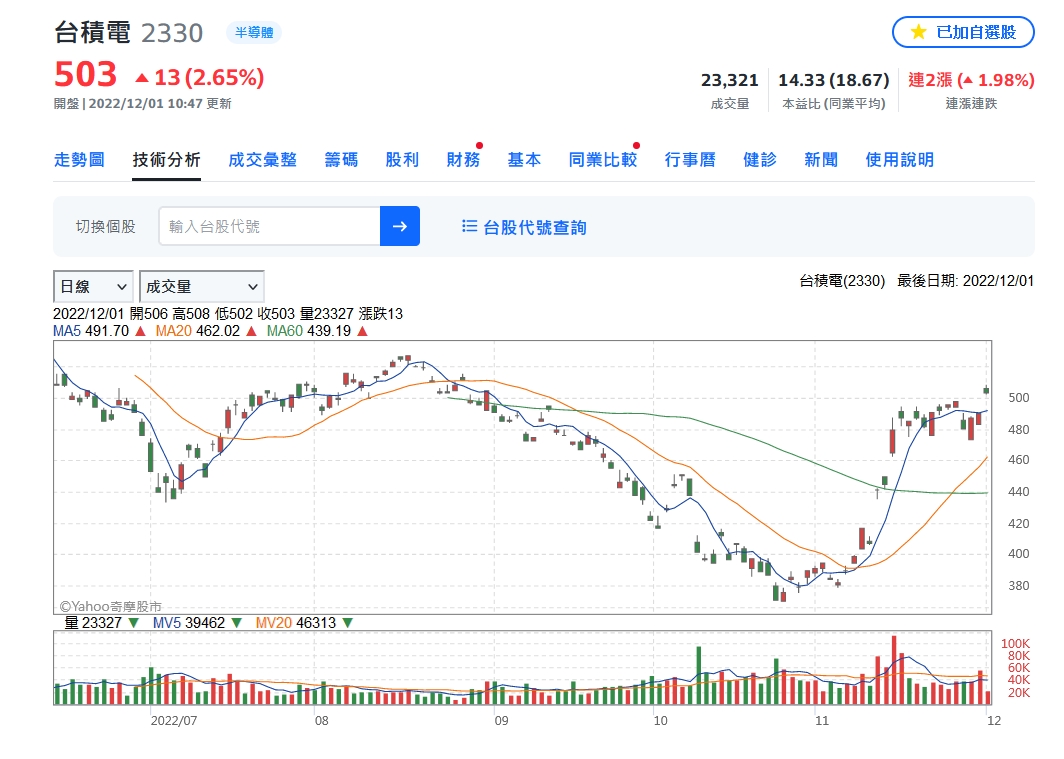
Task: Click the MA5 491.70 legend
Action: pos(98,331)
